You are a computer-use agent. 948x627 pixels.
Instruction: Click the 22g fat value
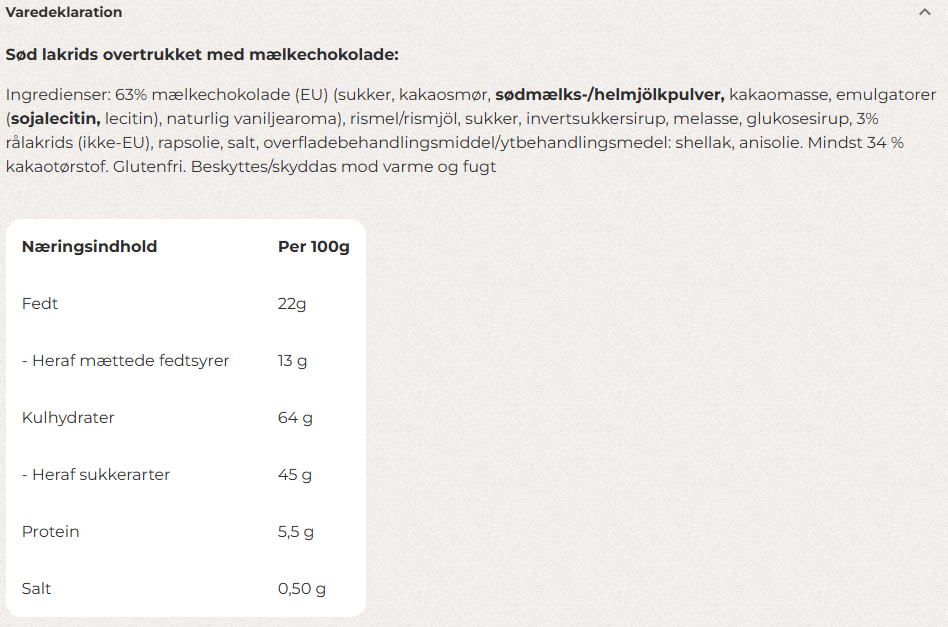tap(292, 304)
